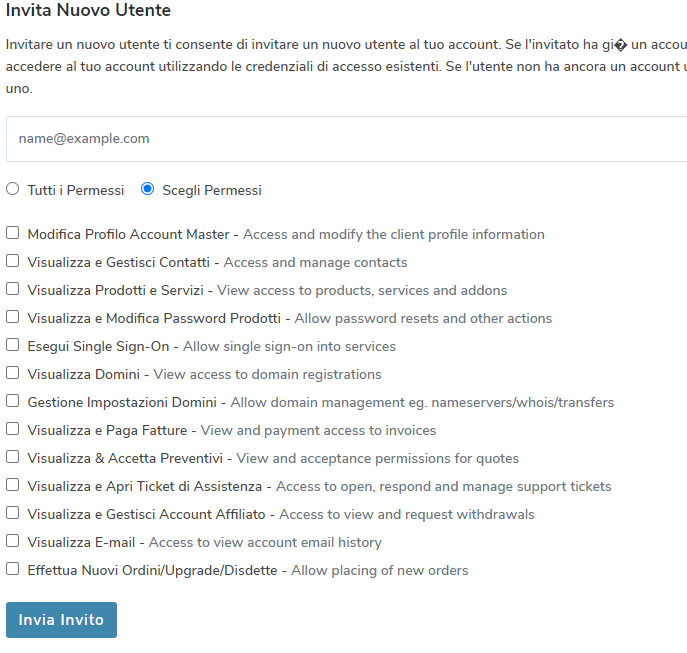The height and width of the screenshot is (653, 687).
Task: Check Visualizza e Apri Ticket di Assistenza
Action: (x=13, y=485)
